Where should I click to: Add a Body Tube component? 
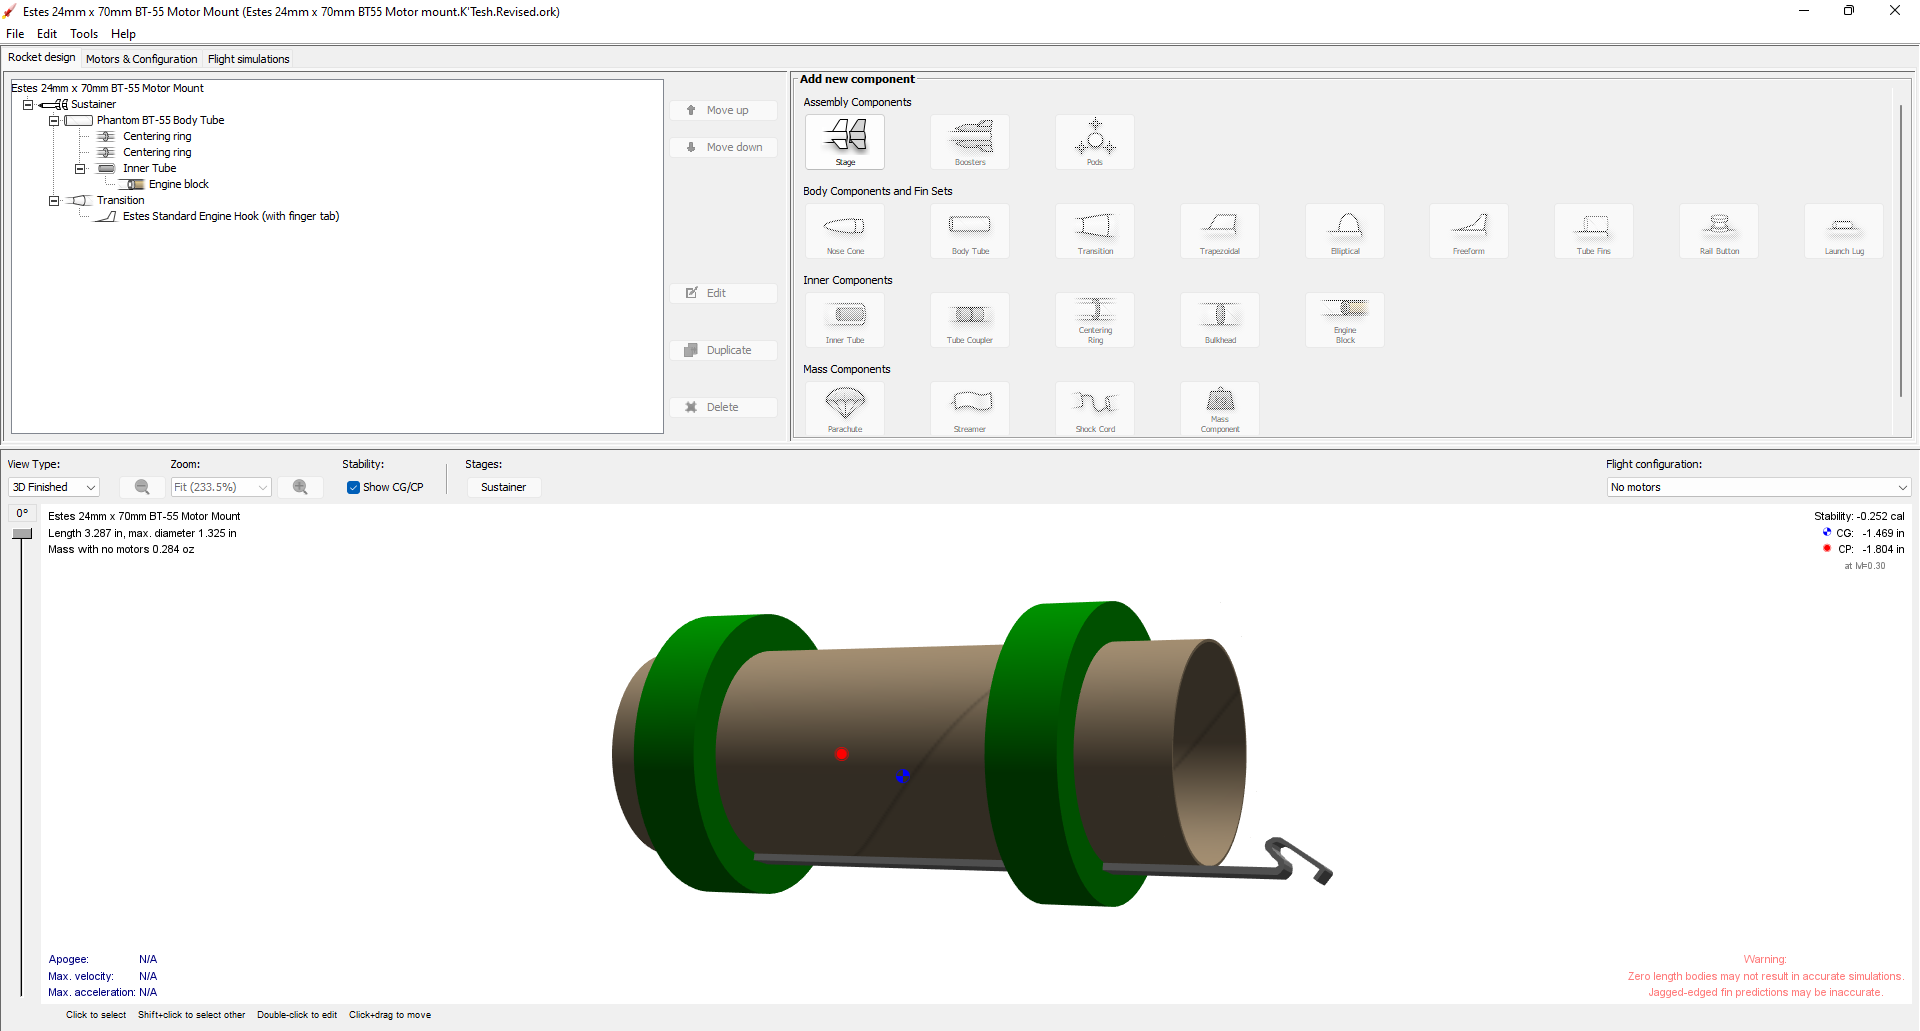pos(970,231)
